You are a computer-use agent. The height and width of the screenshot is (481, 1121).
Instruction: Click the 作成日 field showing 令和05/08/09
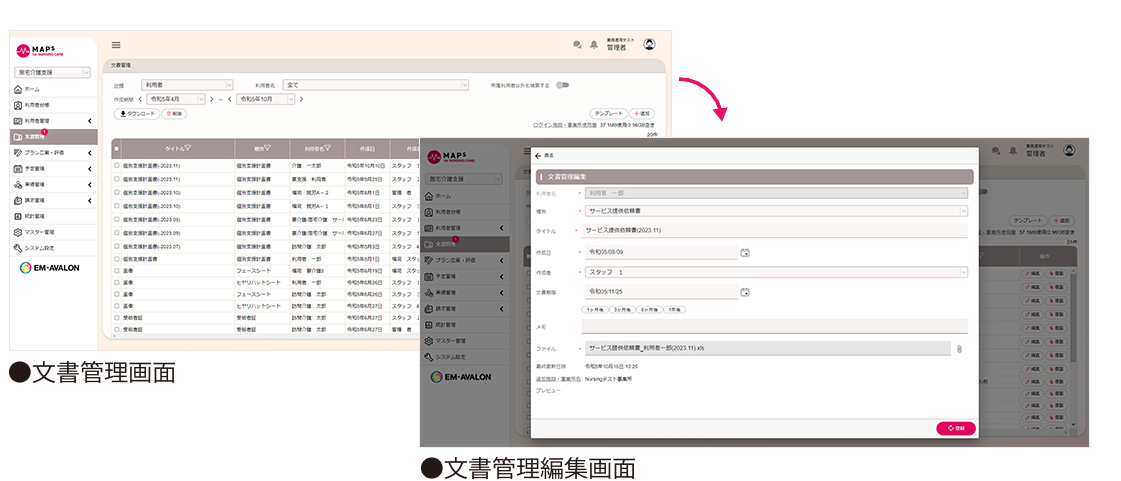point(661,252)
